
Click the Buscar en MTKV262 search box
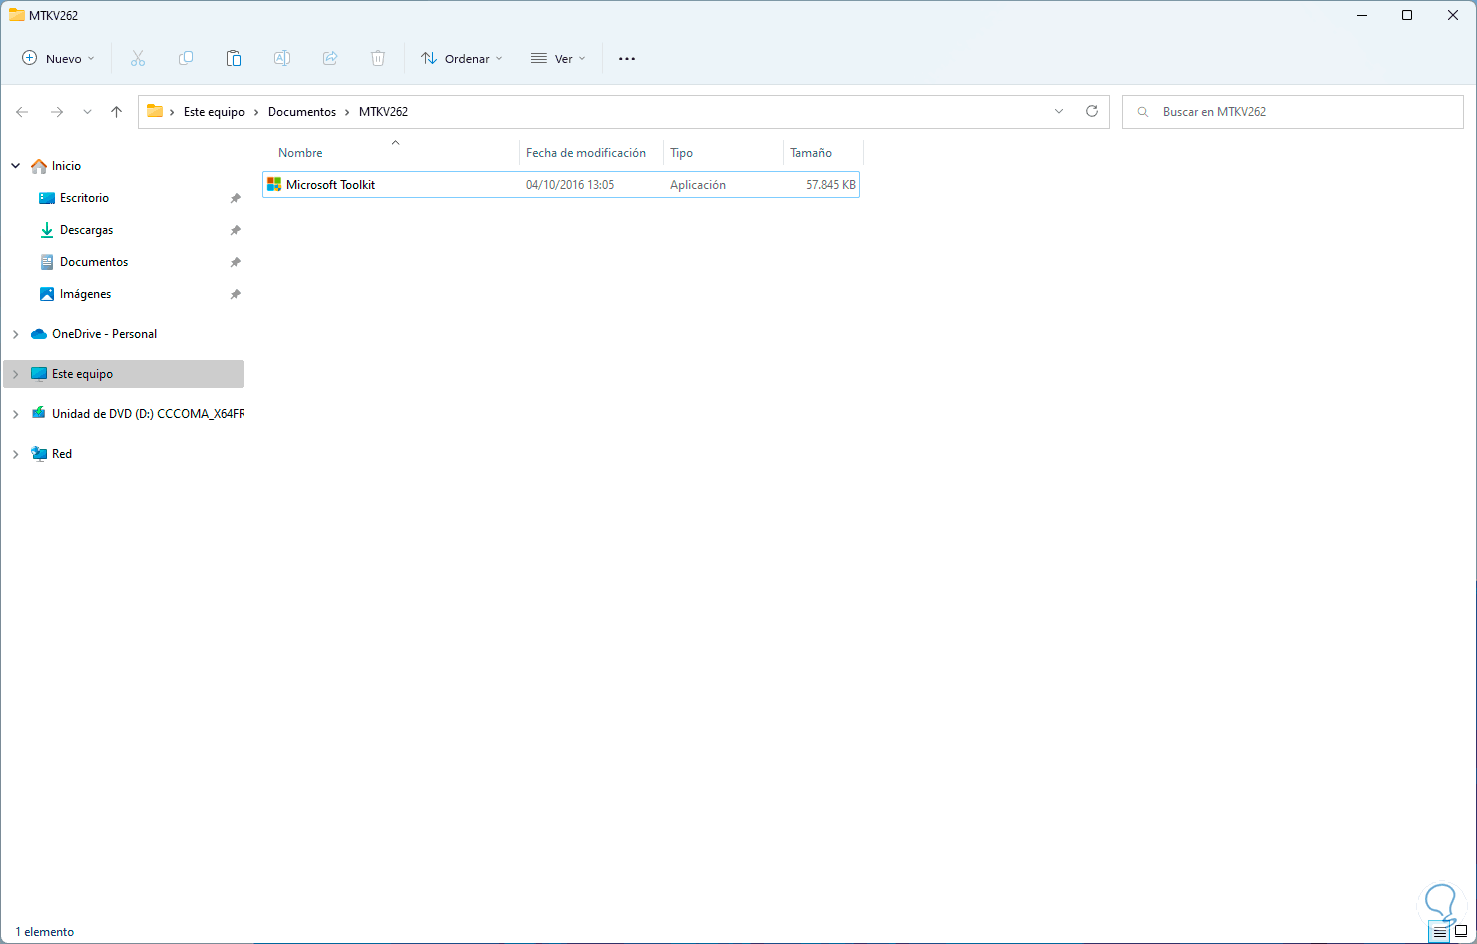click(x=1293, y=112)
